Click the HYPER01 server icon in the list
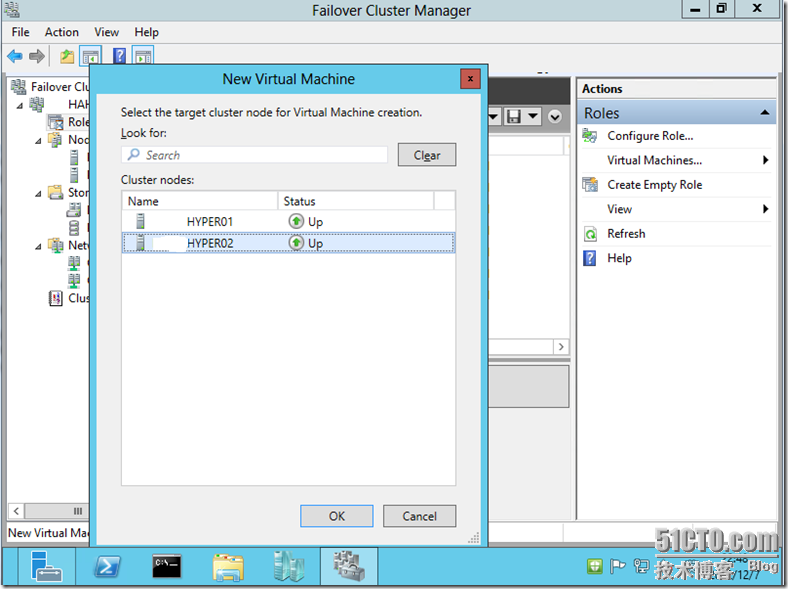The image size is (788, 589). point(141,221)
